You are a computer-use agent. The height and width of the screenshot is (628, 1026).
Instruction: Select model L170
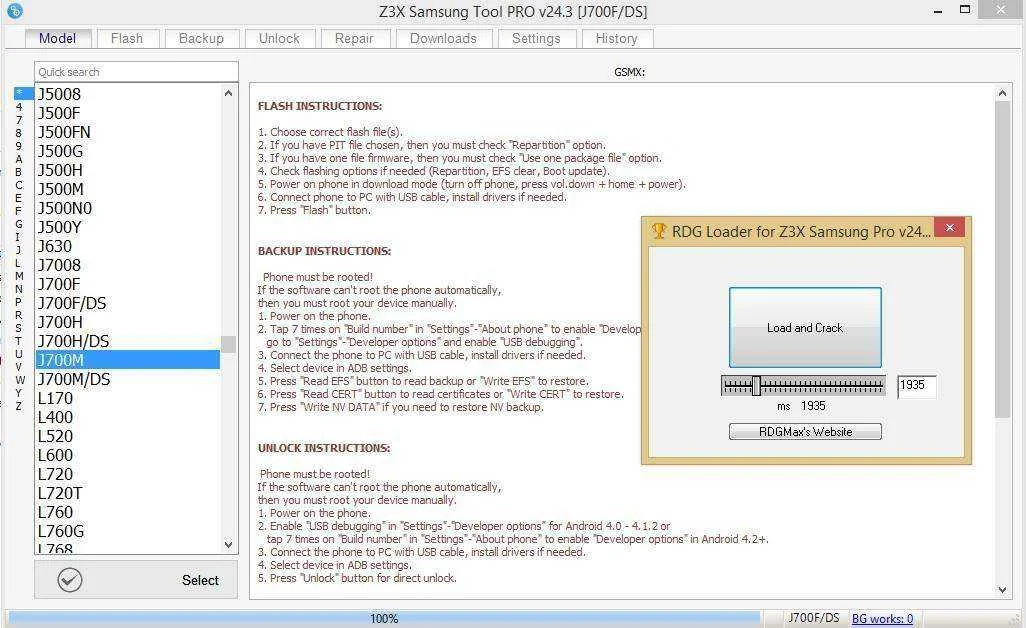tap(128, 398)
